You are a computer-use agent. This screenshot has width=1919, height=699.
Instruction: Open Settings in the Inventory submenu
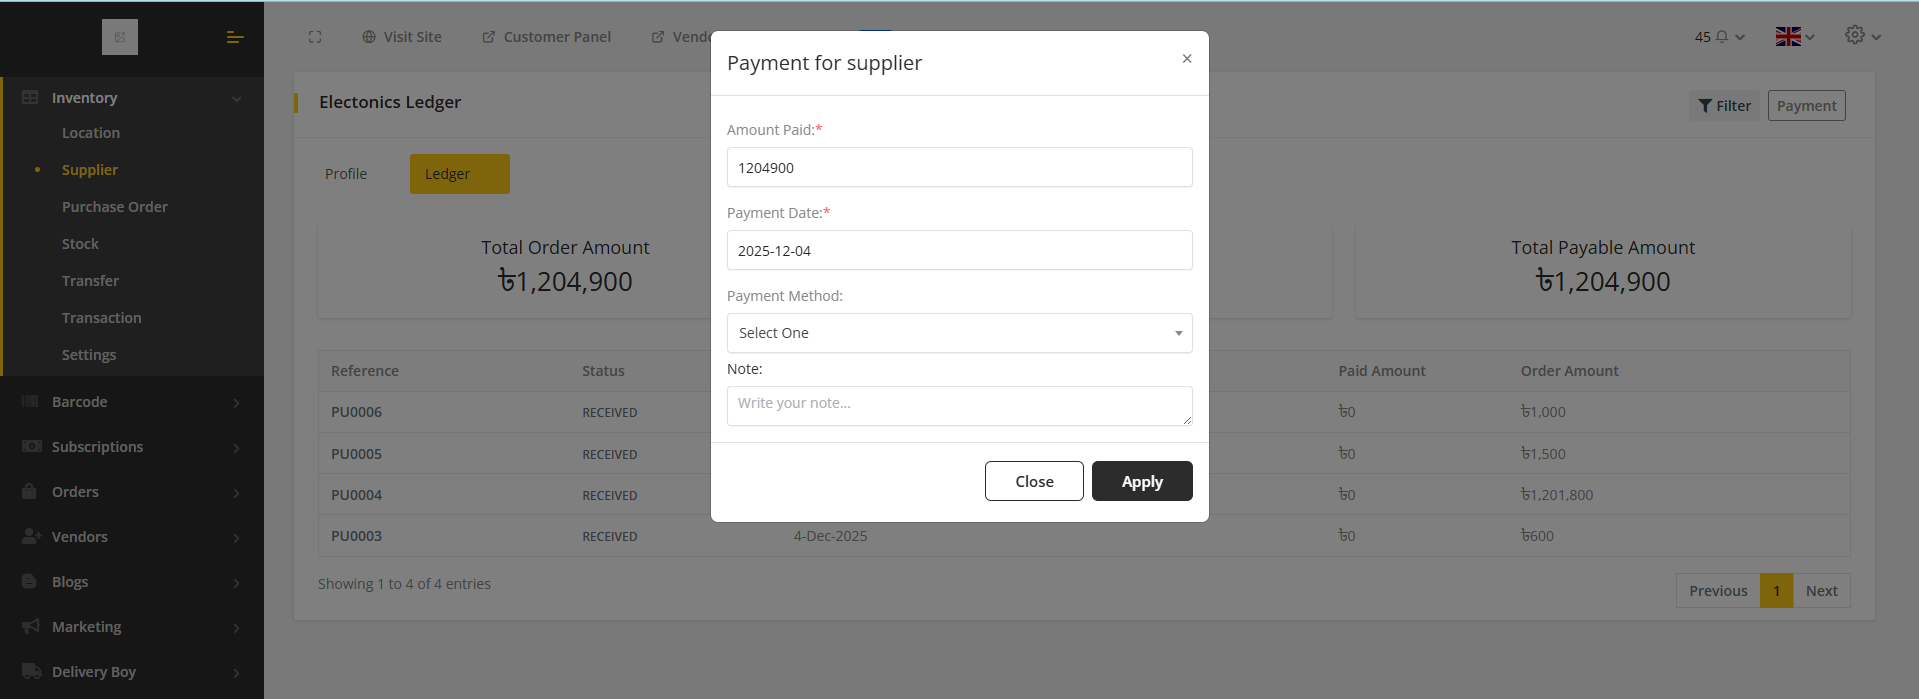pyautogui.click(x=89, y=355)
